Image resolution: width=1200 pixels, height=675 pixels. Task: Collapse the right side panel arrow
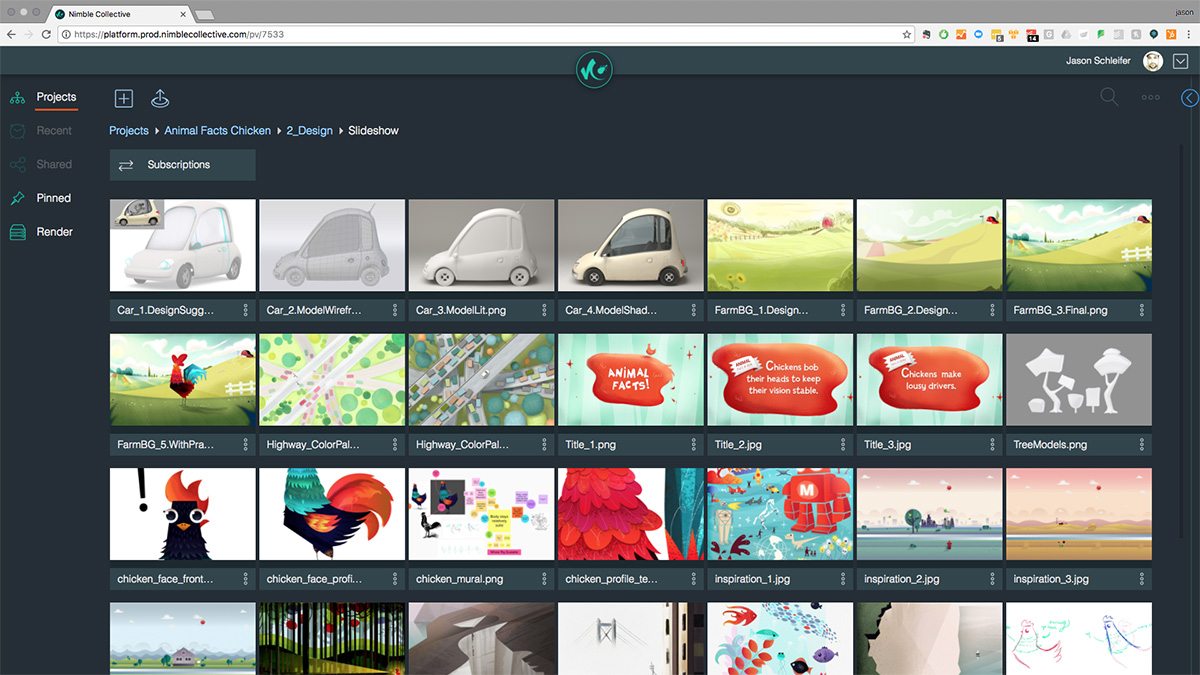(1189, 98)
